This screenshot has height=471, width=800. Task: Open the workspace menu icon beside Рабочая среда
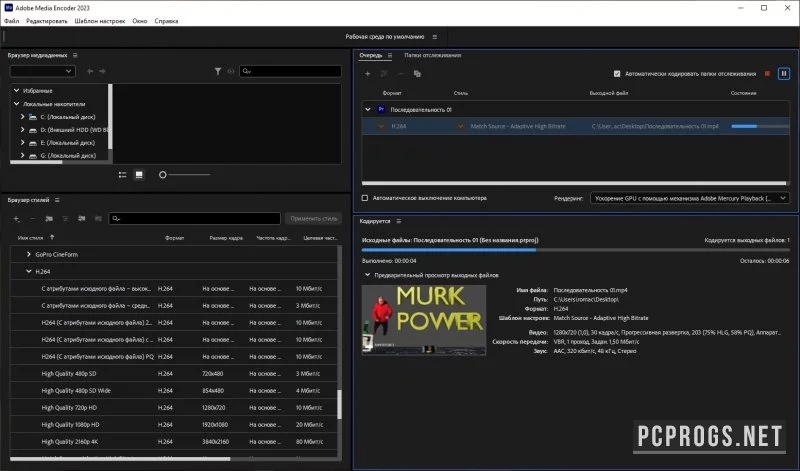[x=435, y=37]
